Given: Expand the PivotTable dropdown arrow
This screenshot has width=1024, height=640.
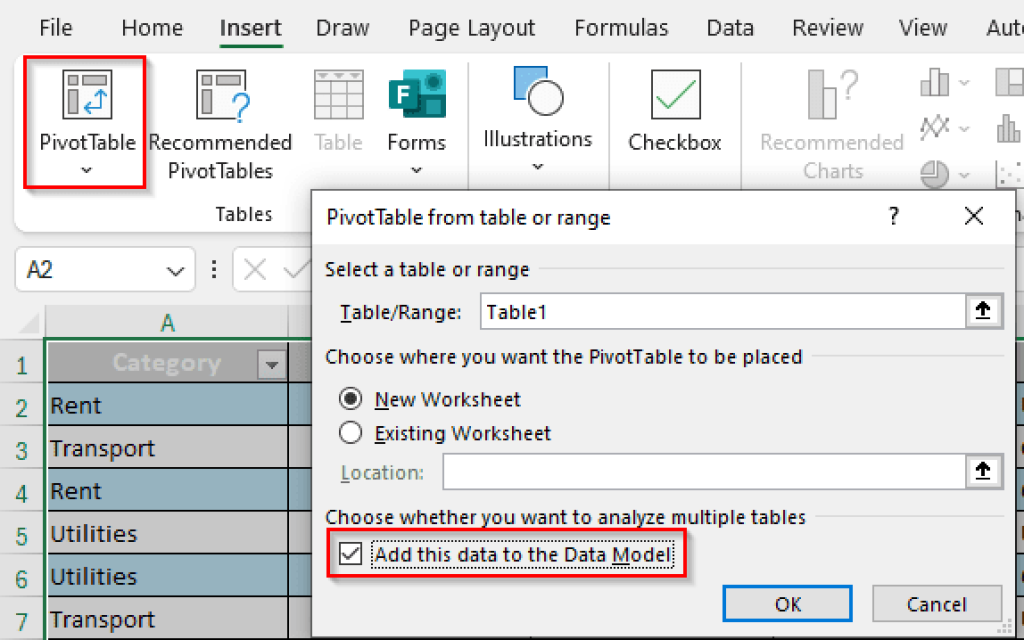Looking at the screenshot, I should click(86, 171).
